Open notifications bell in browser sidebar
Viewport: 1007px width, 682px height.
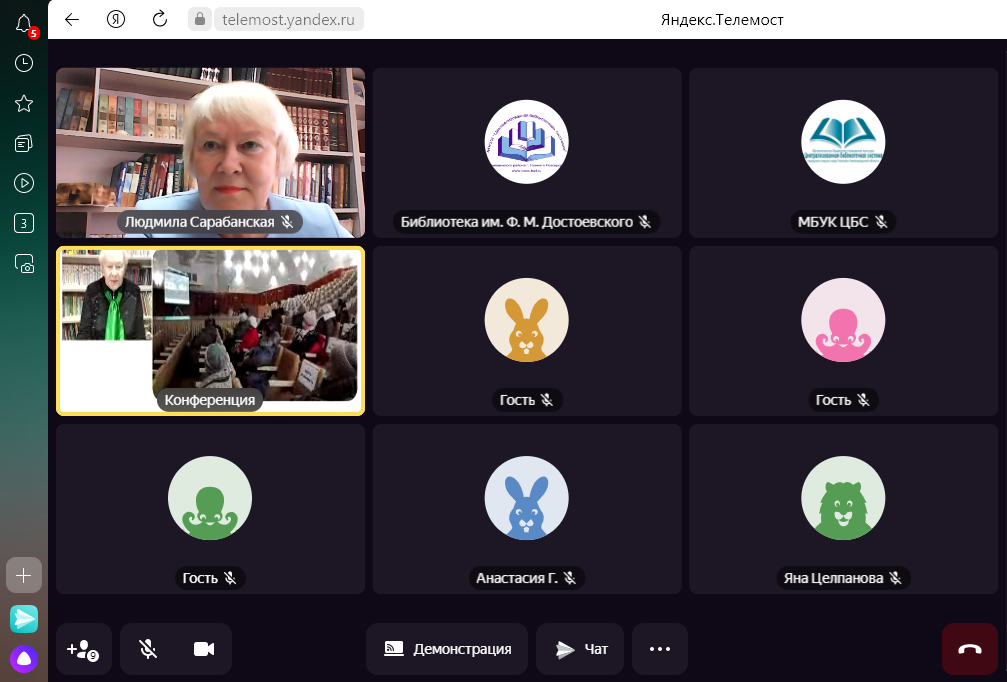click(24, 25)
